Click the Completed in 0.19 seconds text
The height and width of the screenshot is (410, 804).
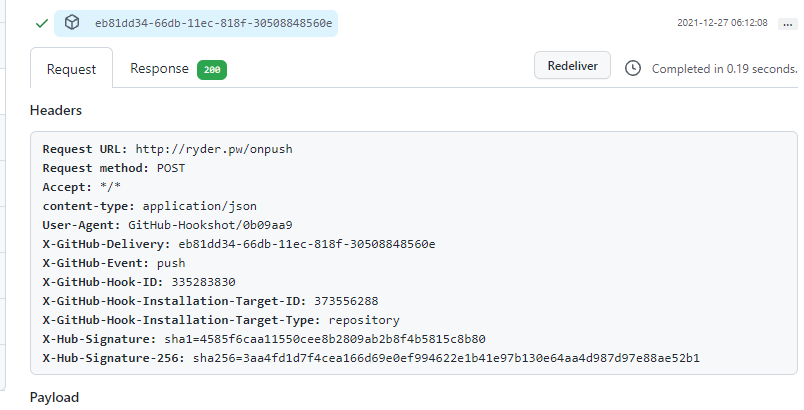point(724,69)
